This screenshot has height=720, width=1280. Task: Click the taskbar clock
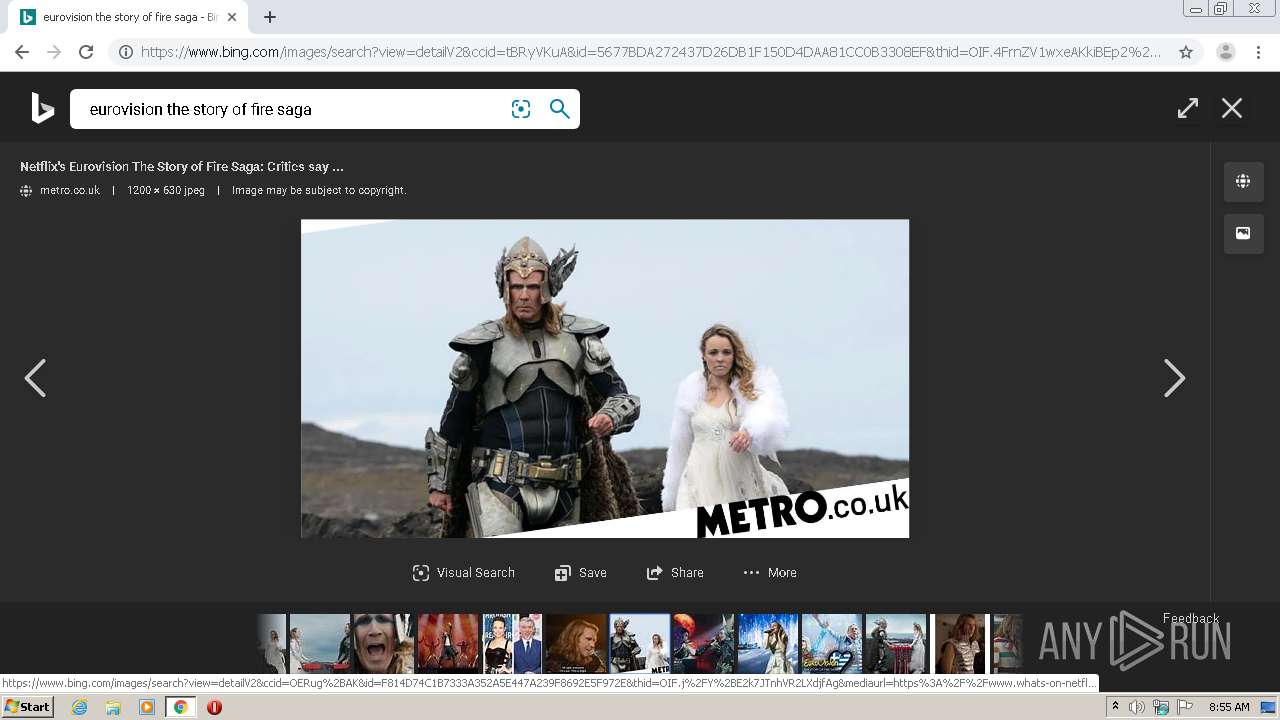pyautogui.click(x=1229, y=707)
